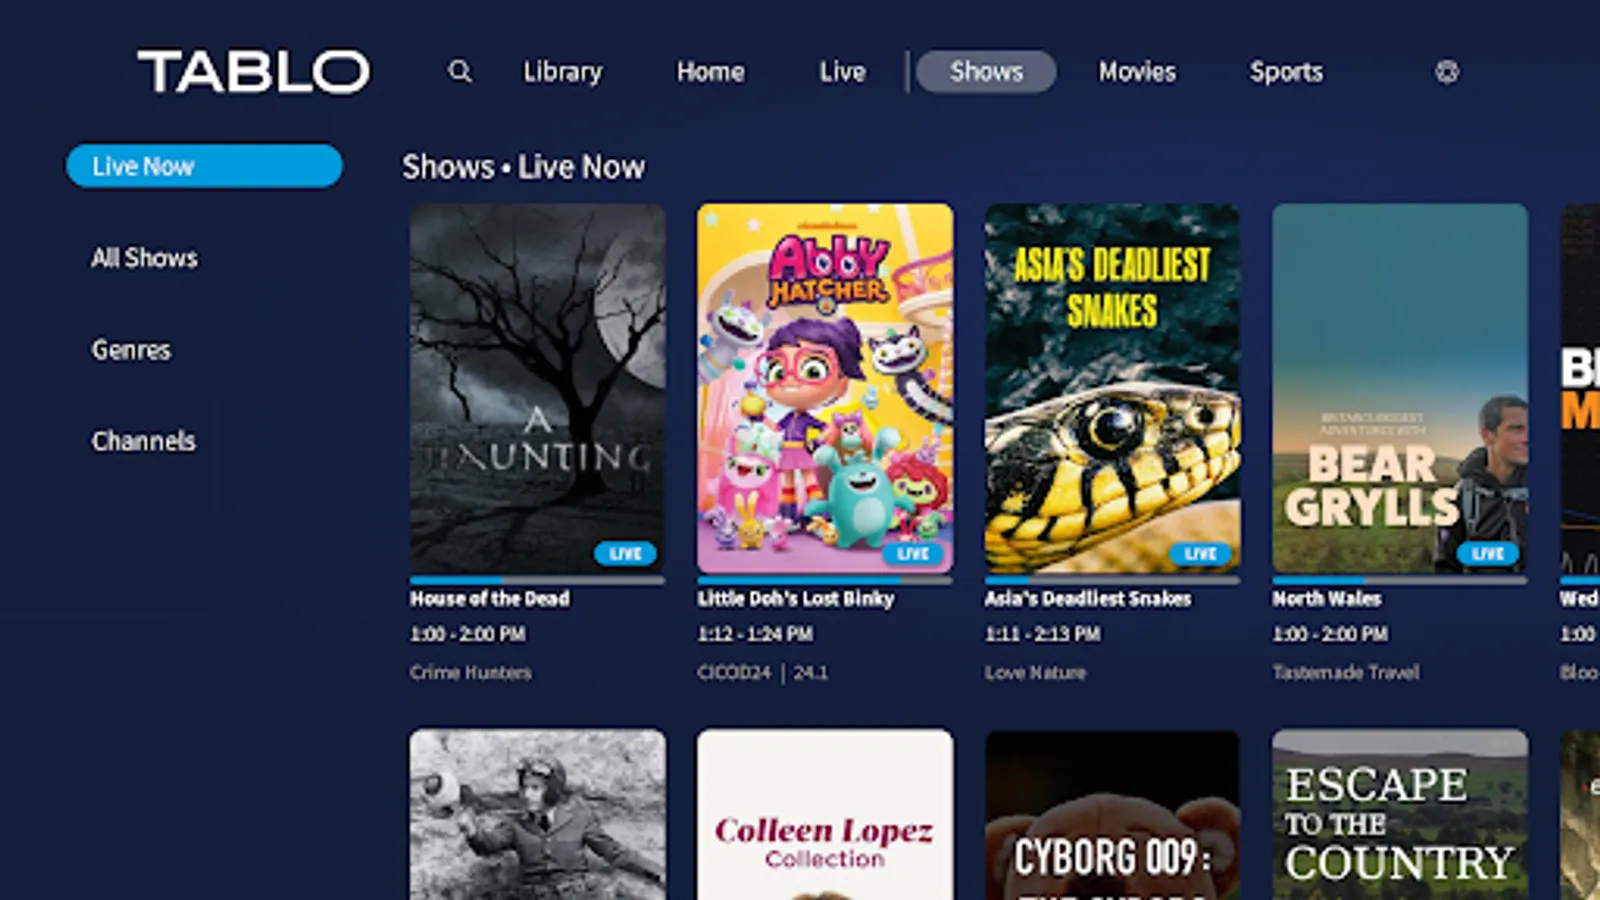Image resolution: width=1600 pixels, height=900 pixels.
Task: Click the 1:11 - 2:13 PM time
Action: tap(1043, 634)
